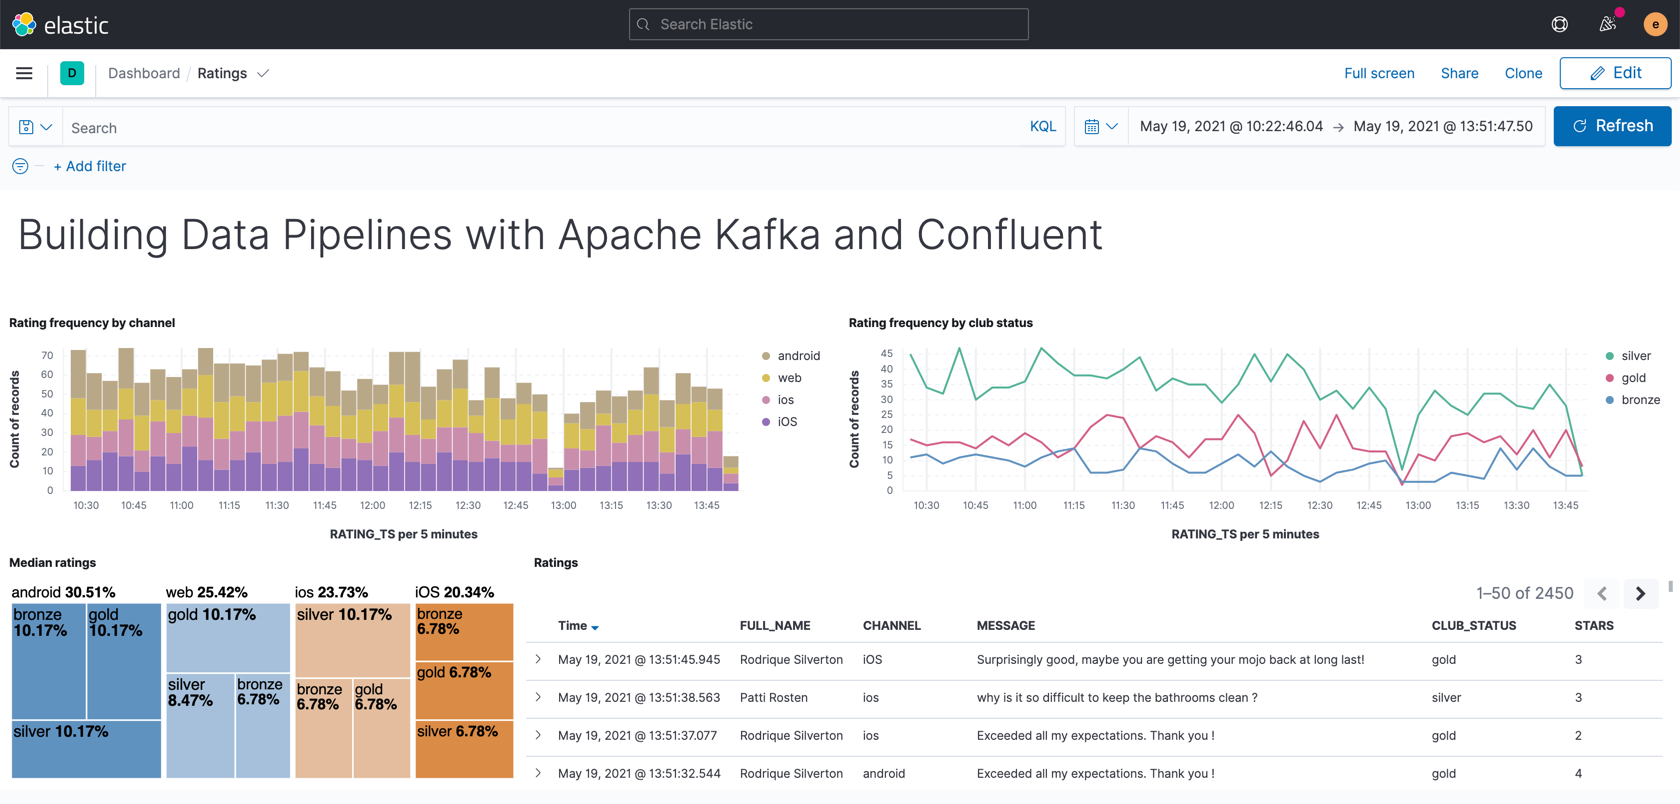
Task: Click the 1–50 of 2450 page count
Action: [x=1524, y=593]
